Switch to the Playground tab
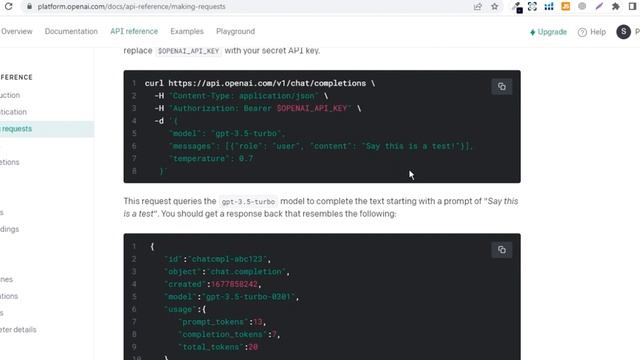This screenshot has height=360, width=640. click(x=236, y=31)
